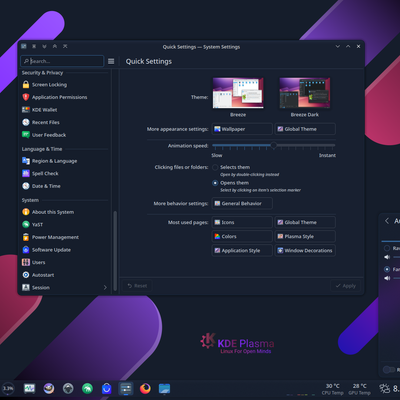
Task: Open Icons most used page
Action: (x=242, y=222)
